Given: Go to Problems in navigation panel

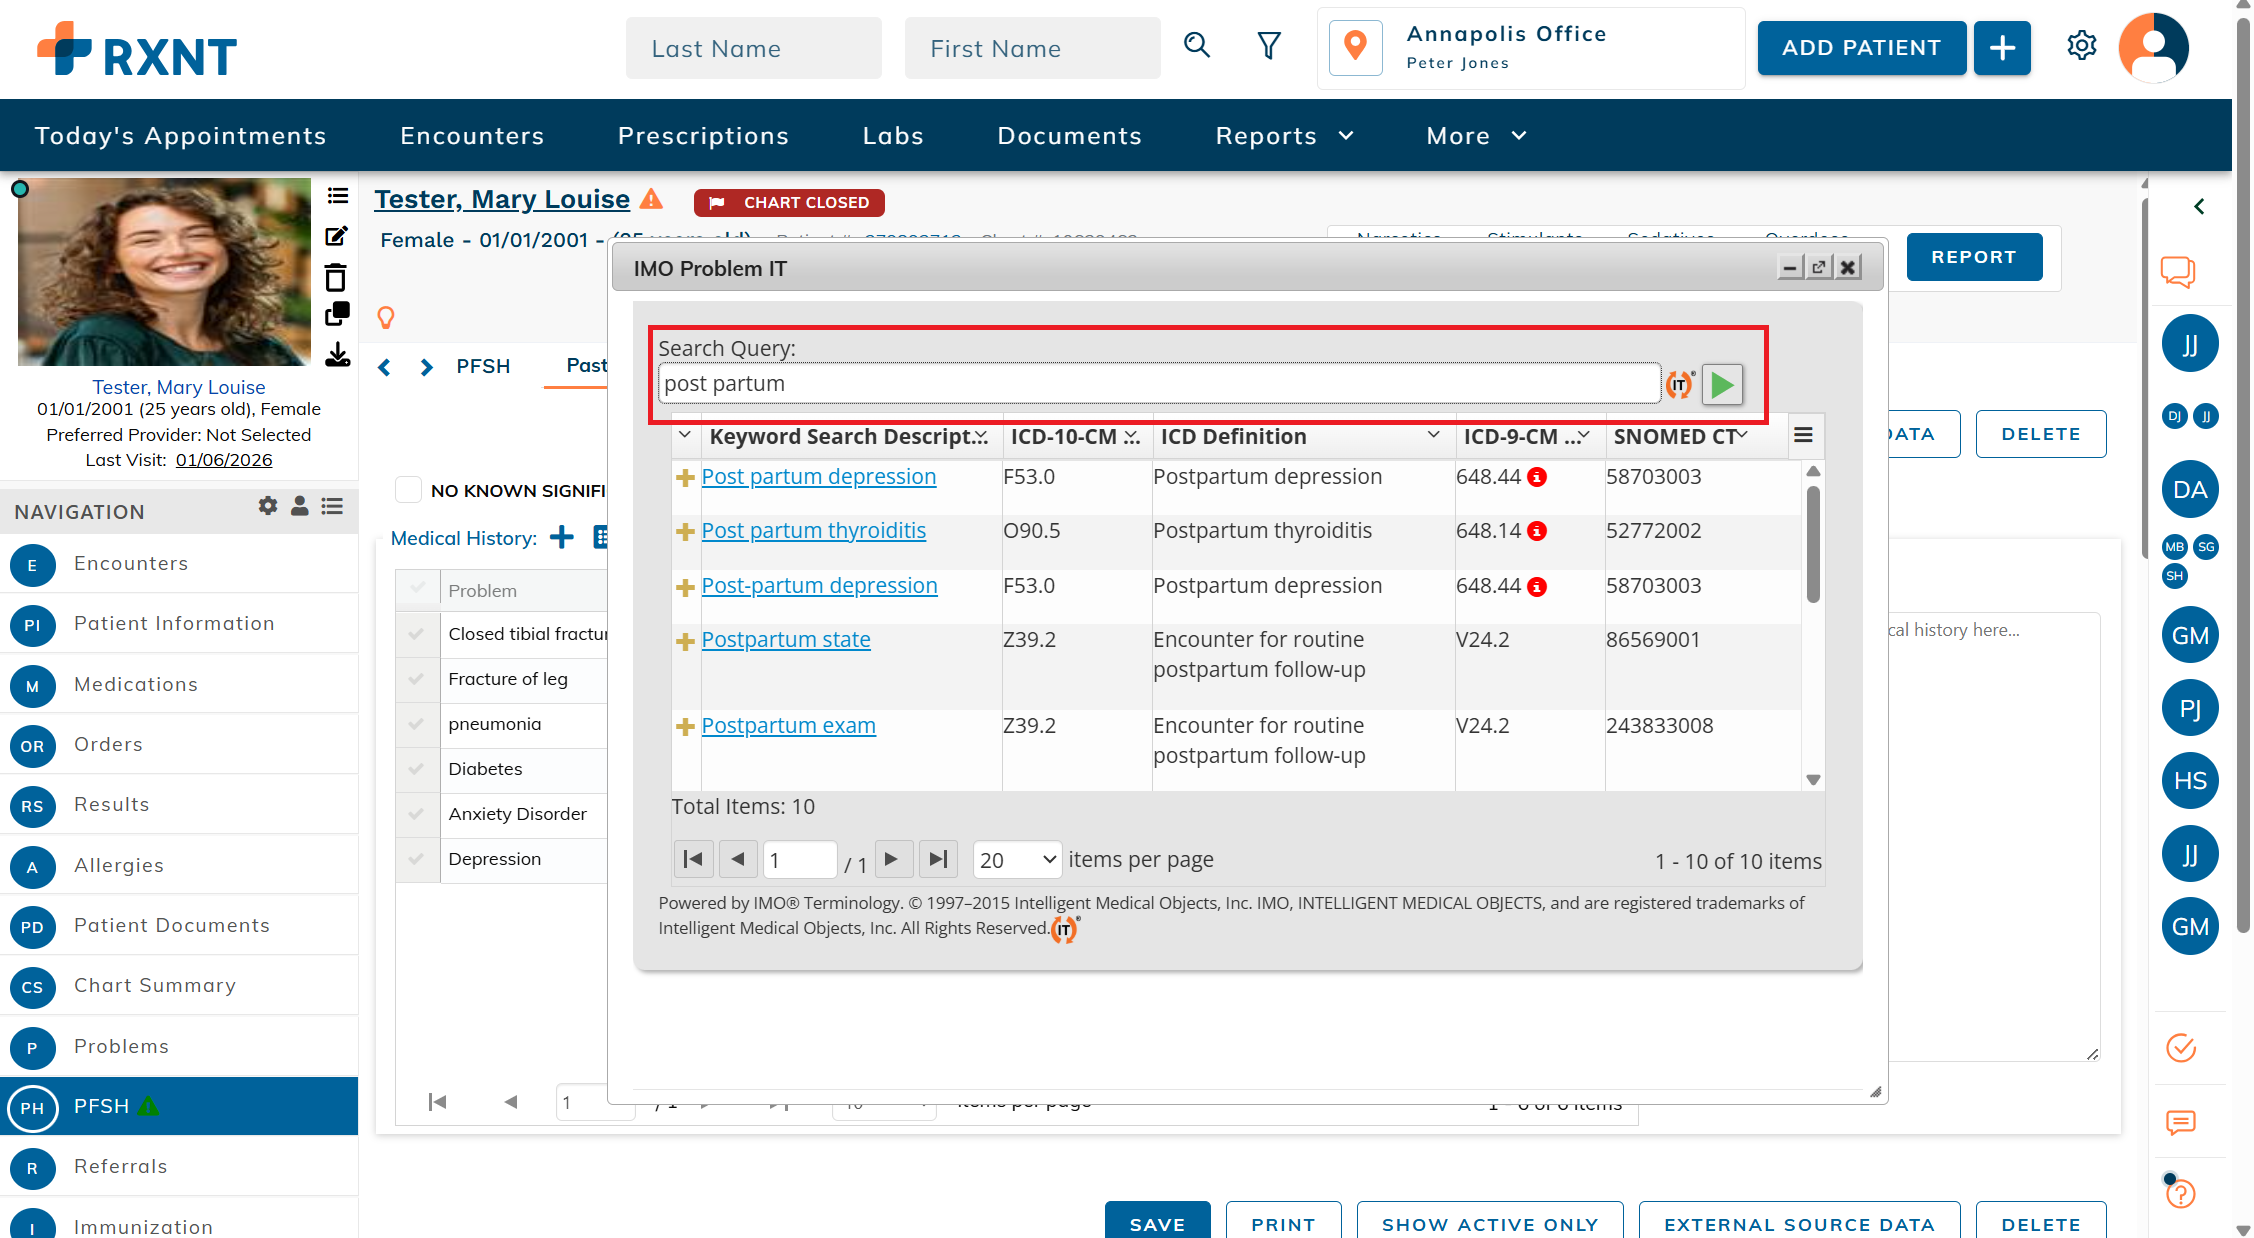Looking at the screenshot, I should tap(121, 1046).
